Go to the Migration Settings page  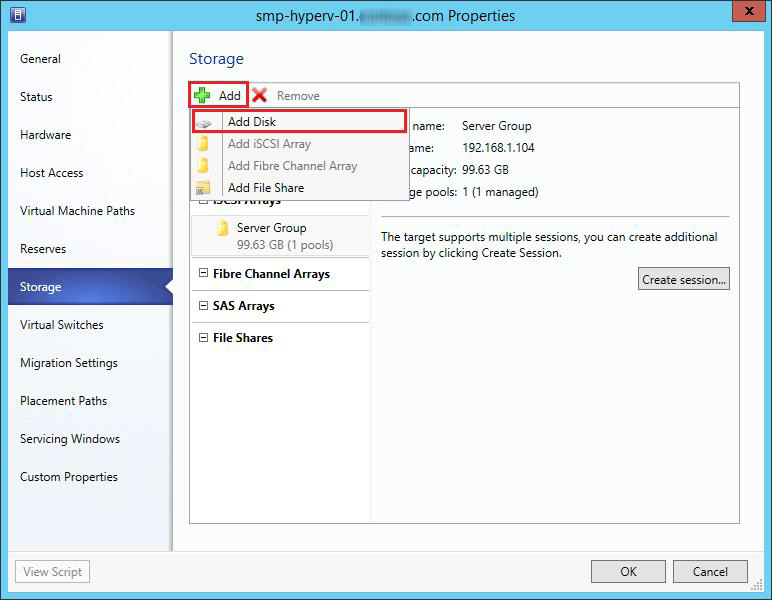click(69, 363)
